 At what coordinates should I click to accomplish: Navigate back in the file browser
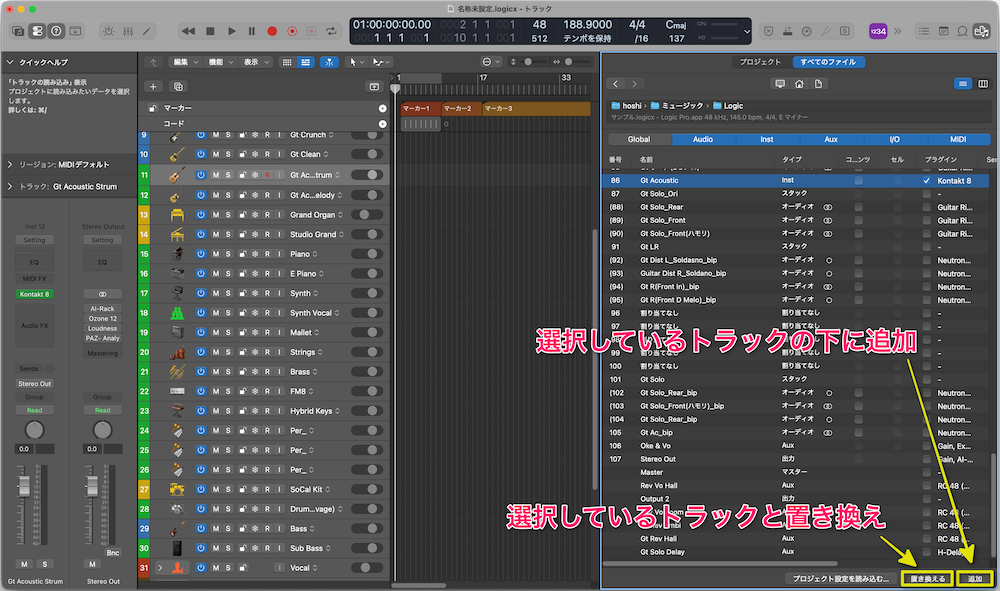[615, 84]
